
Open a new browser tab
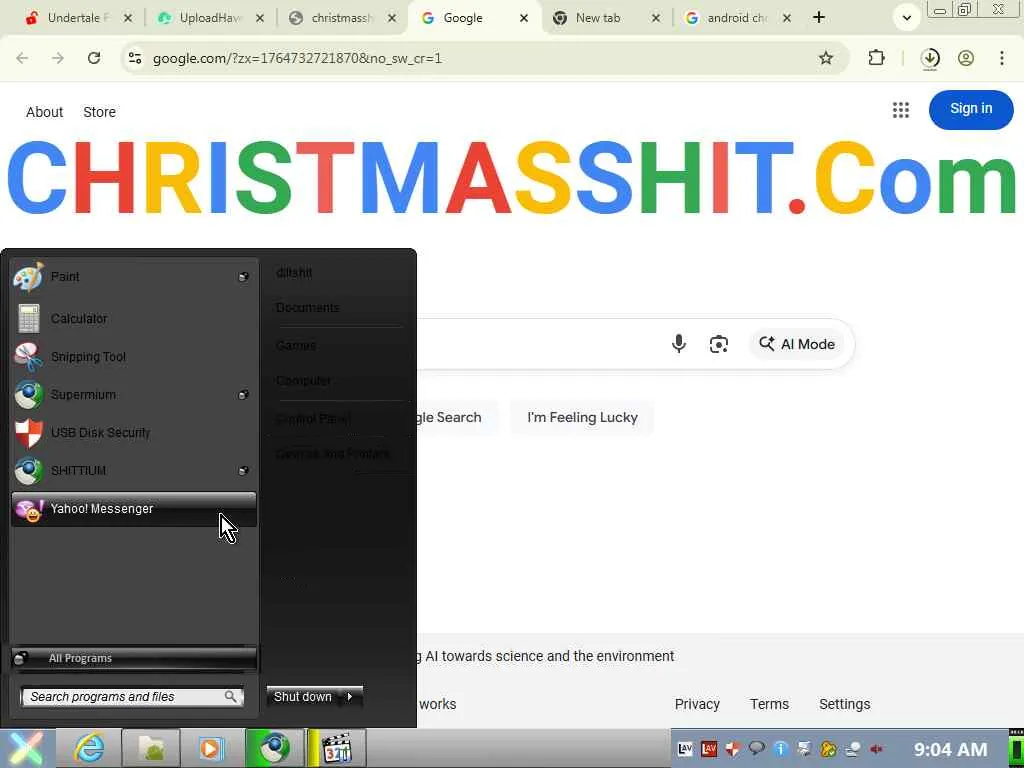(819, 18)
